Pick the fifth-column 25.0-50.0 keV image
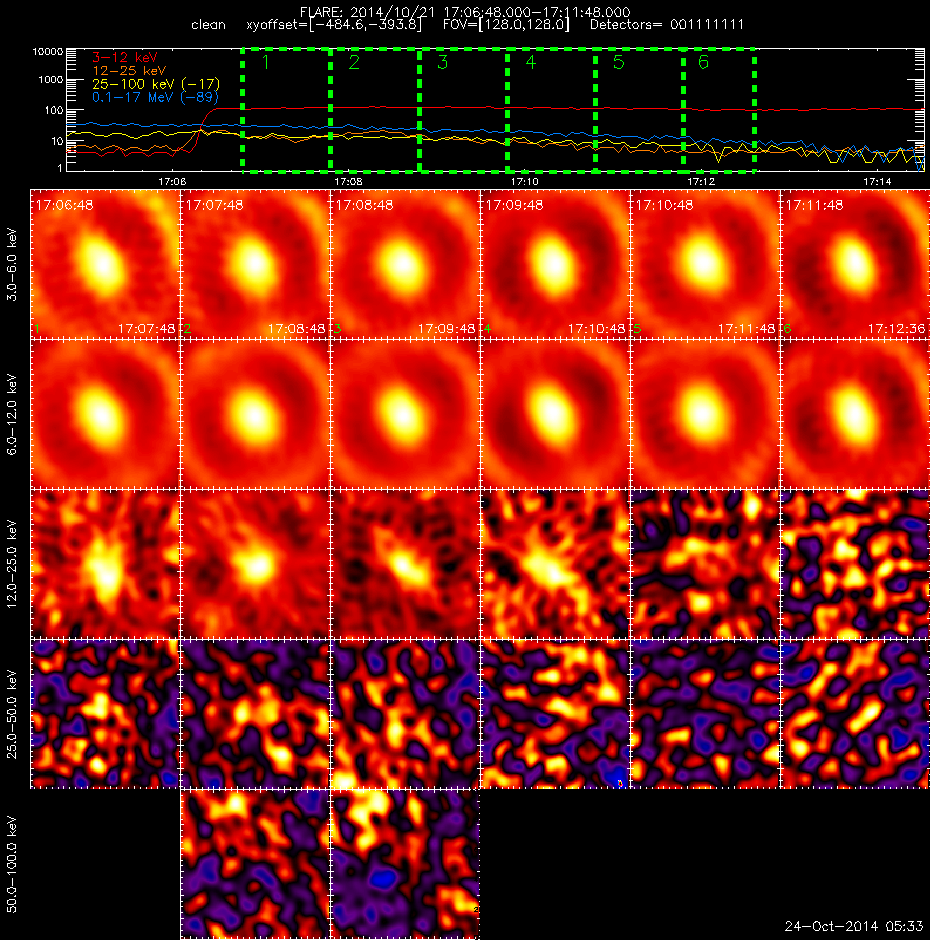The width and height of the screenshot is (930, 940). coord(705,714)
